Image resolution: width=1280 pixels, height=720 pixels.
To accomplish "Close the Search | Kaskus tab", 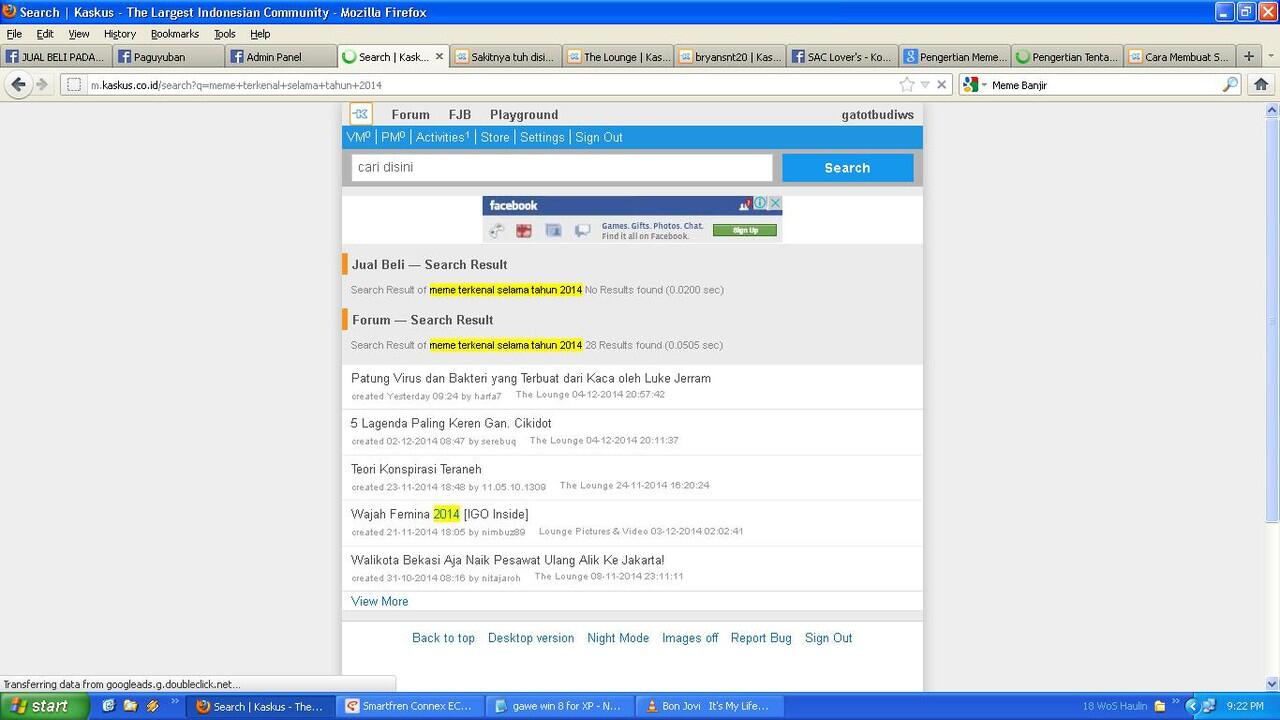I will (439, 57).
